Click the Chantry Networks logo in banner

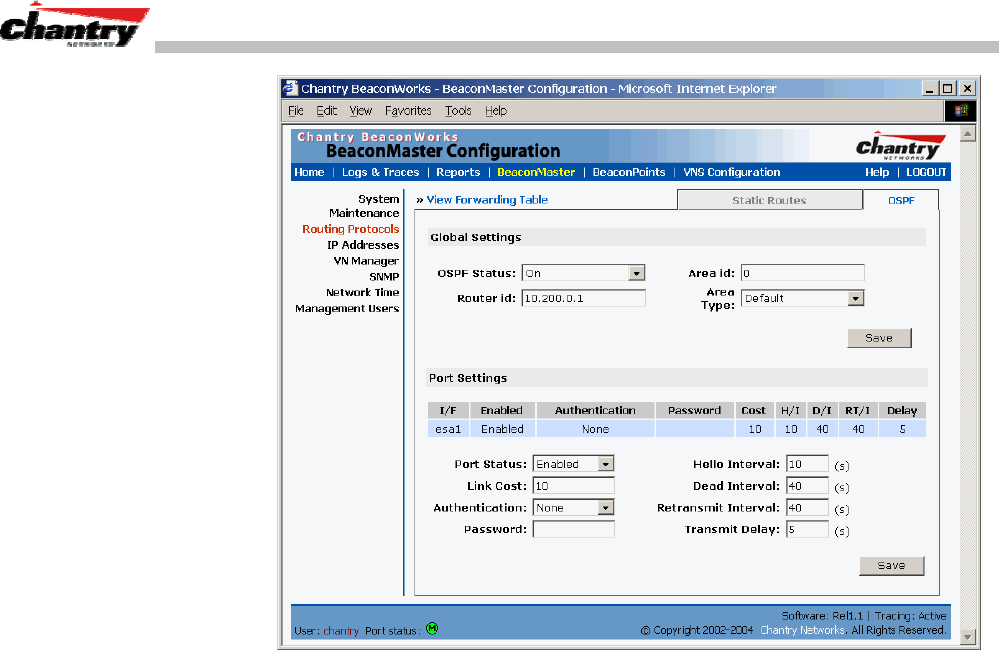point(900,146)
